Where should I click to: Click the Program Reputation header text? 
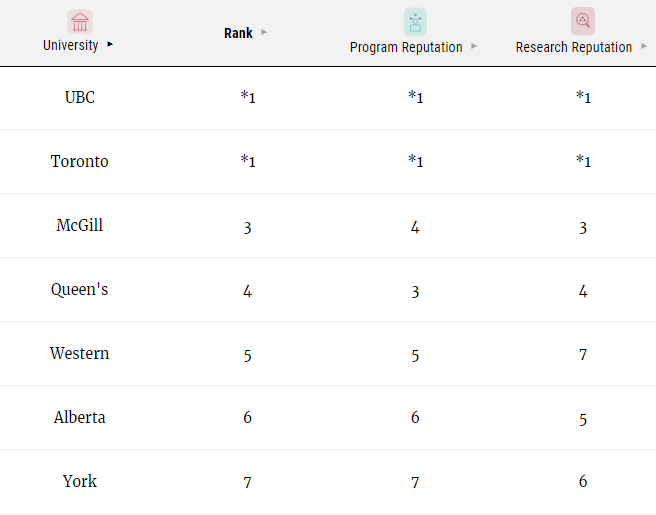[406, 47]
